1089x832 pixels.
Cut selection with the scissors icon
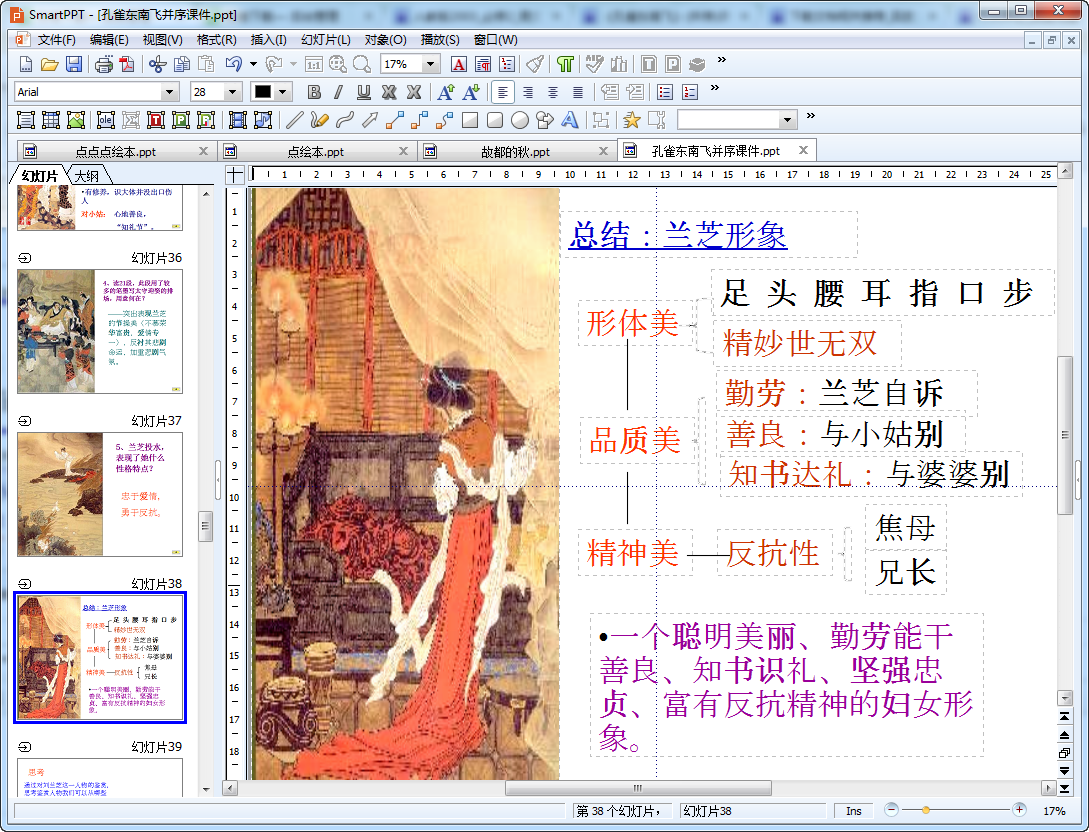point(158,65)
